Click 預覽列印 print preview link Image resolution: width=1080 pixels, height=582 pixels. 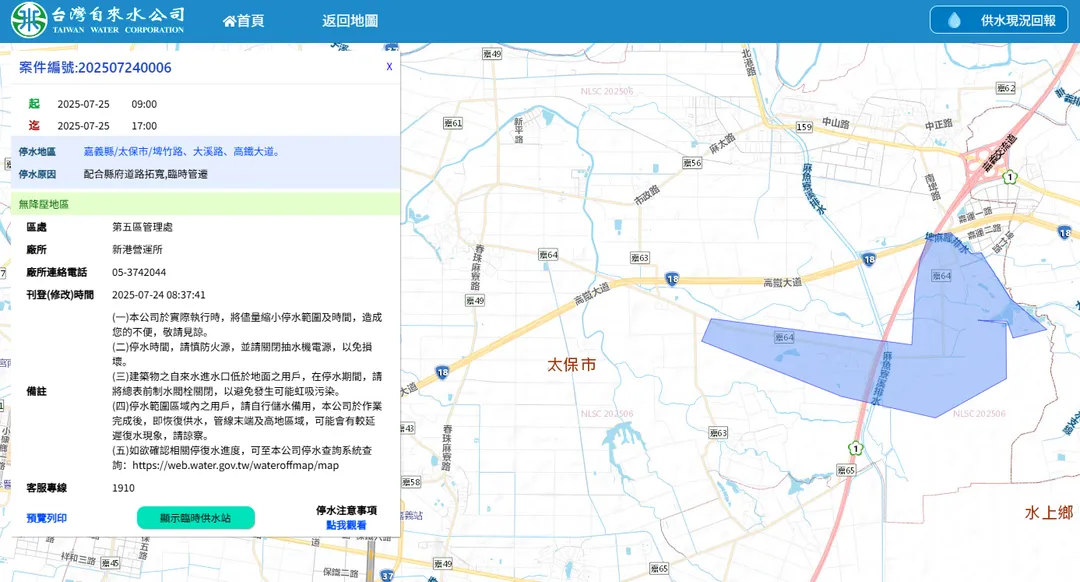(x=47, y=518)
